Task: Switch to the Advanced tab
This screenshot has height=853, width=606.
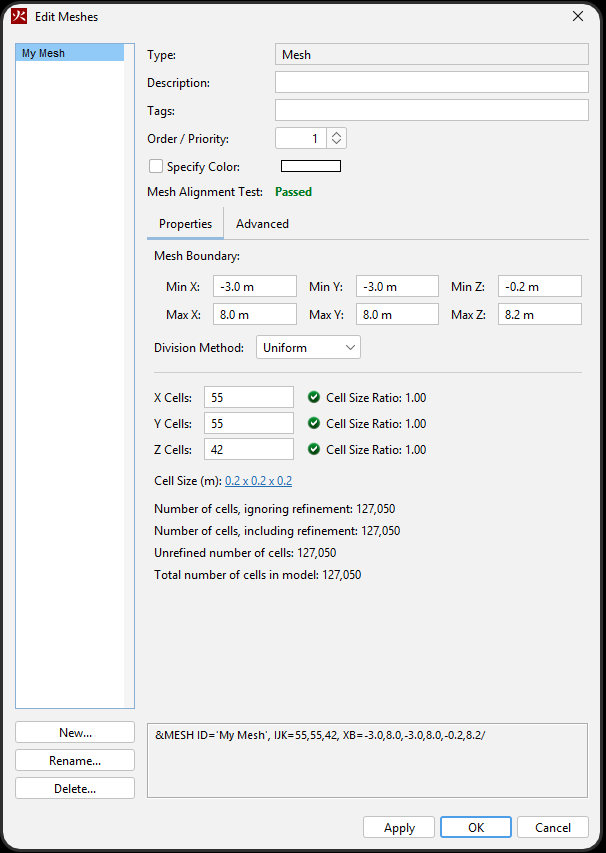Action: [262, 224]
